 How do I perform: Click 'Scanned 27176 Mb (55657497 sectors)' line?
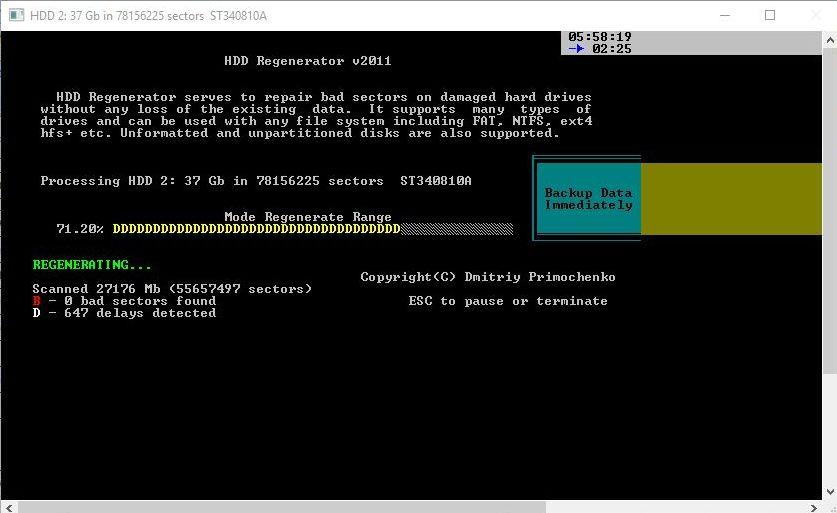pos(172,289)
